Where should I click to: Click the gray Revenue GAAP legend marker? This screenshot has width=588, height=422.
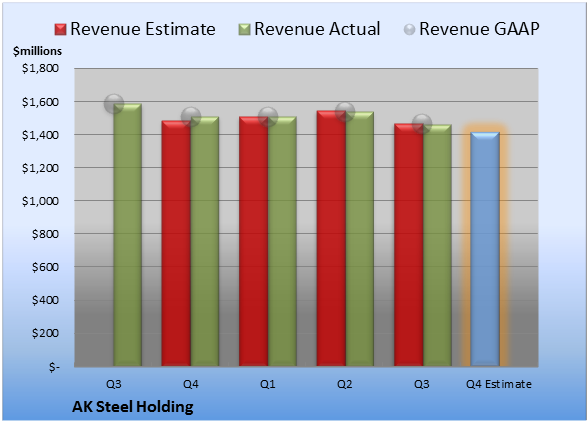pos(410,30)
